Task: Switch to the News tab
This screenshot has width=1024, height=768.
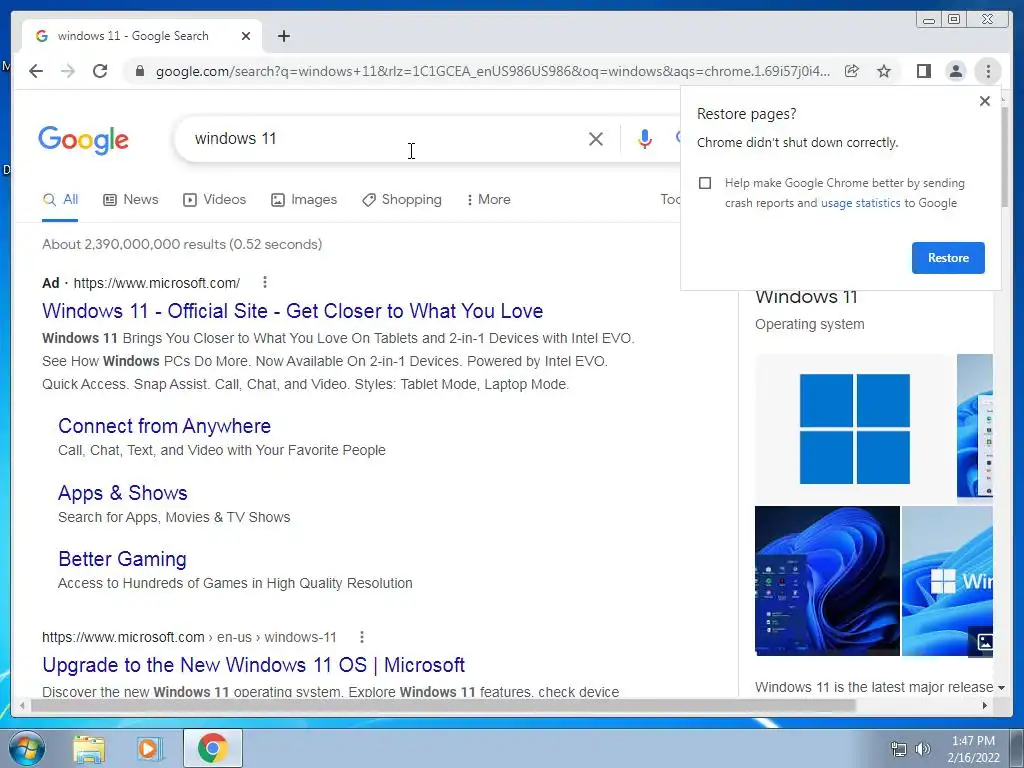Action: point(131,199)
